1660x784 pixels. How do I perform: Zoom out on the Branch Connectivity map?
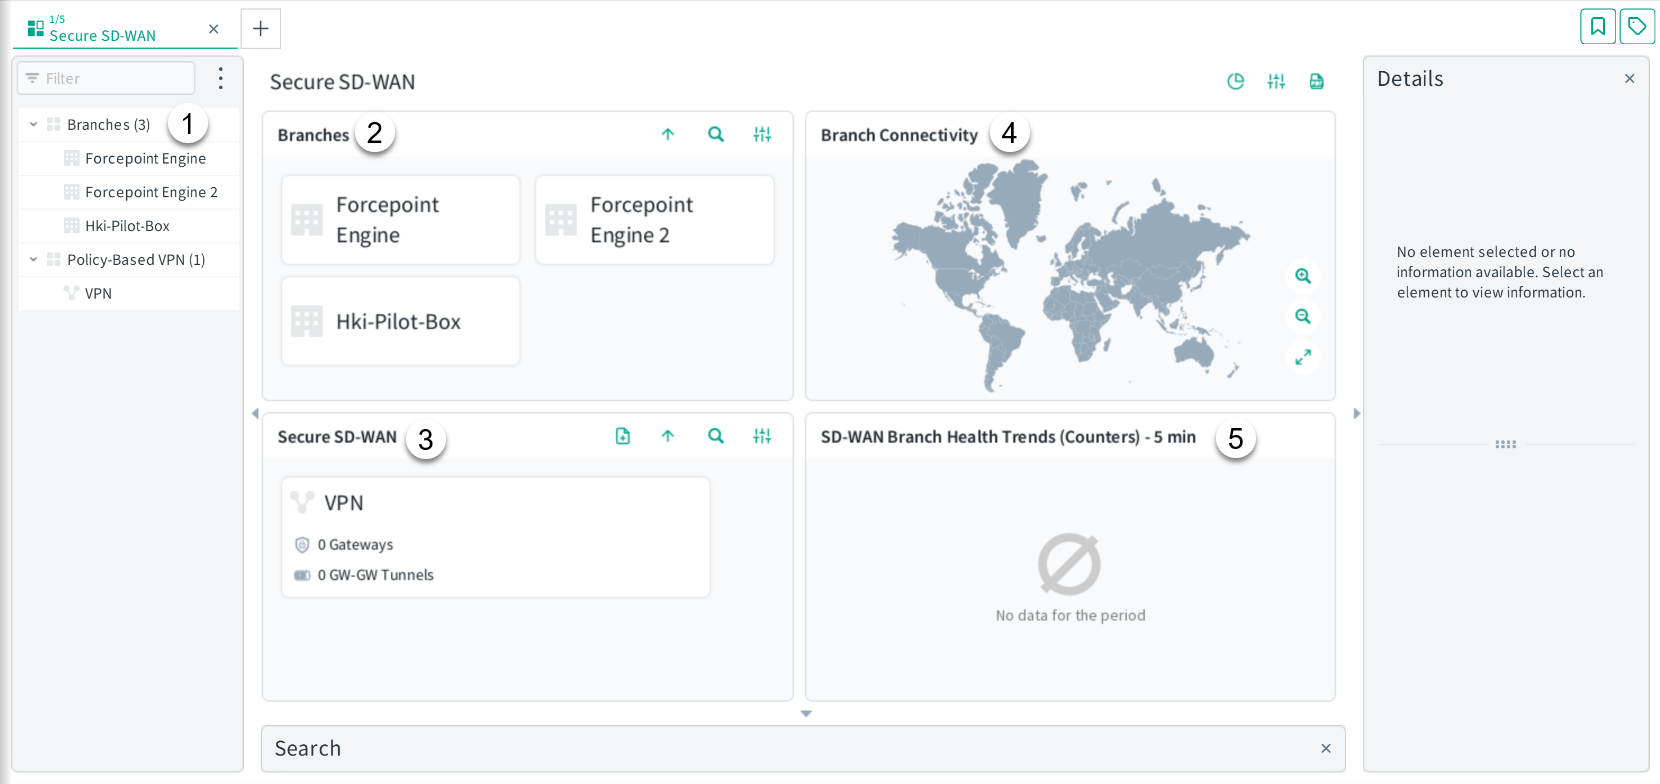click(x=1303, y=316)
